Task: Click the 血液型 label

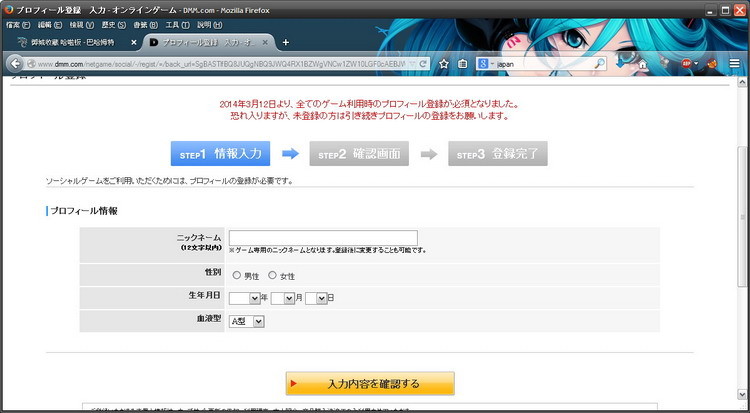Action: (209, 318)
